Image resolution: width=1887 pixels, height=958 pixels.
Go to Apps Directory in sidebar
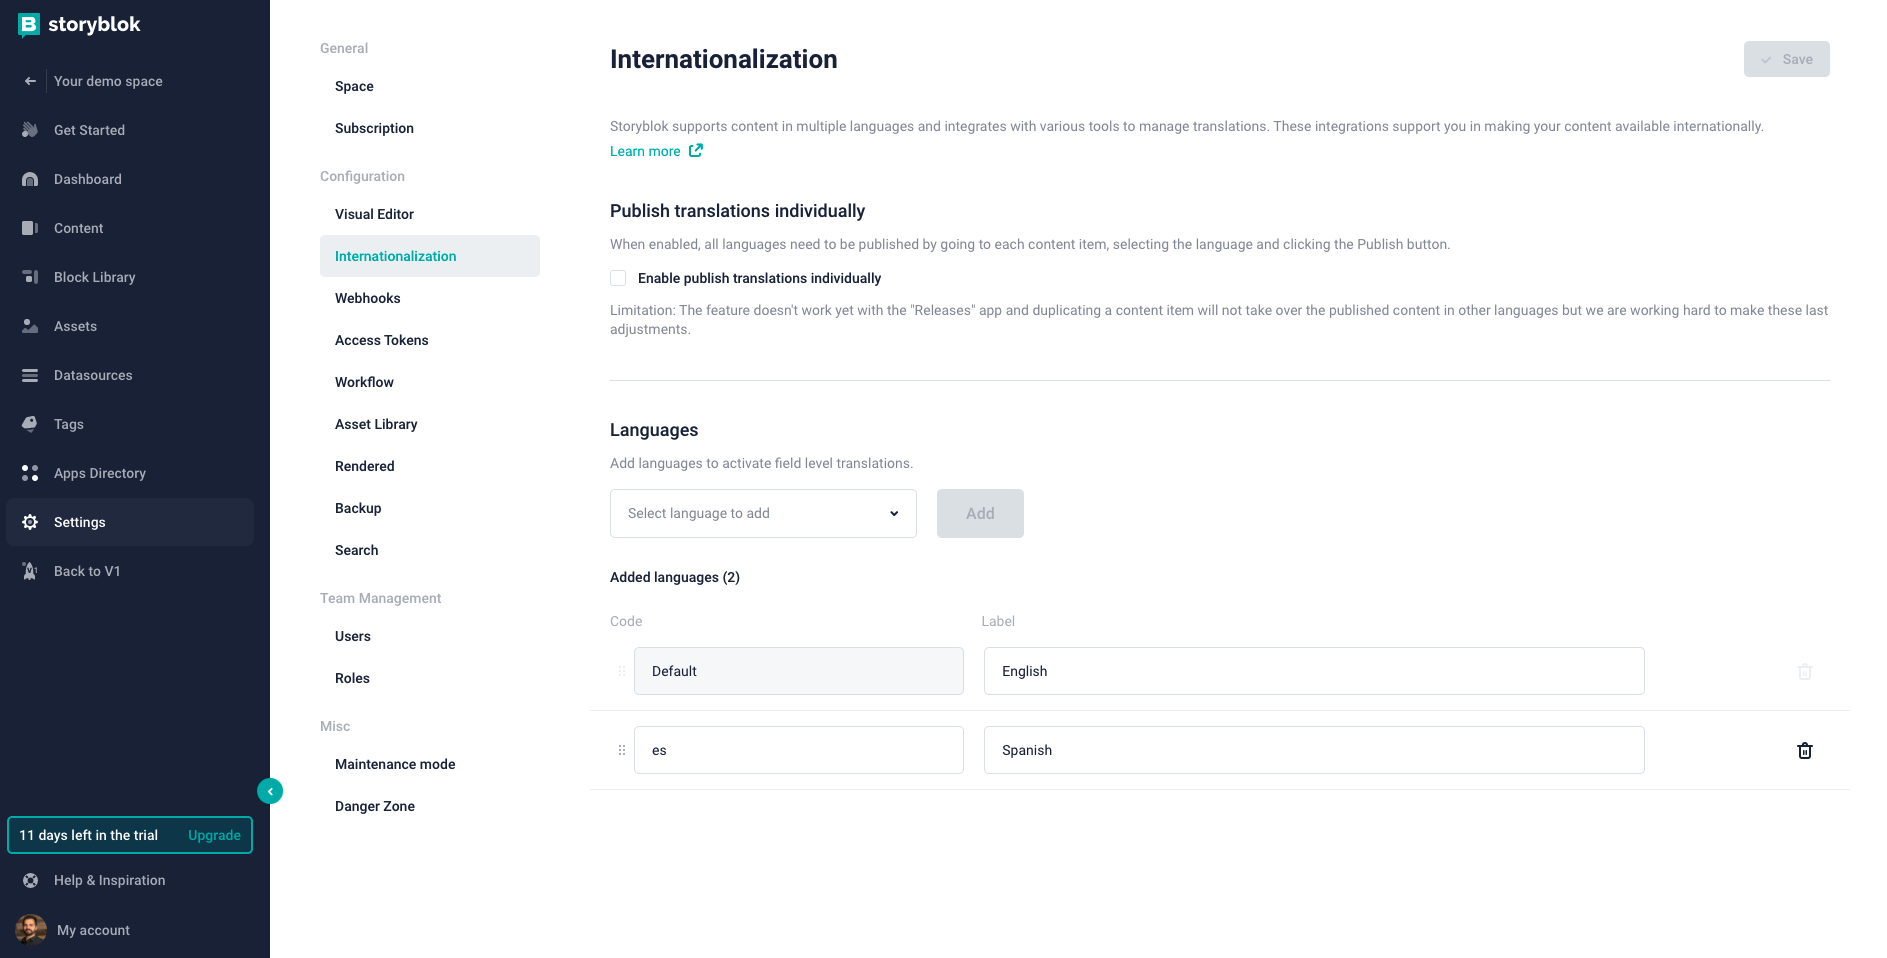pyautogui.click(x=130, y=473)
